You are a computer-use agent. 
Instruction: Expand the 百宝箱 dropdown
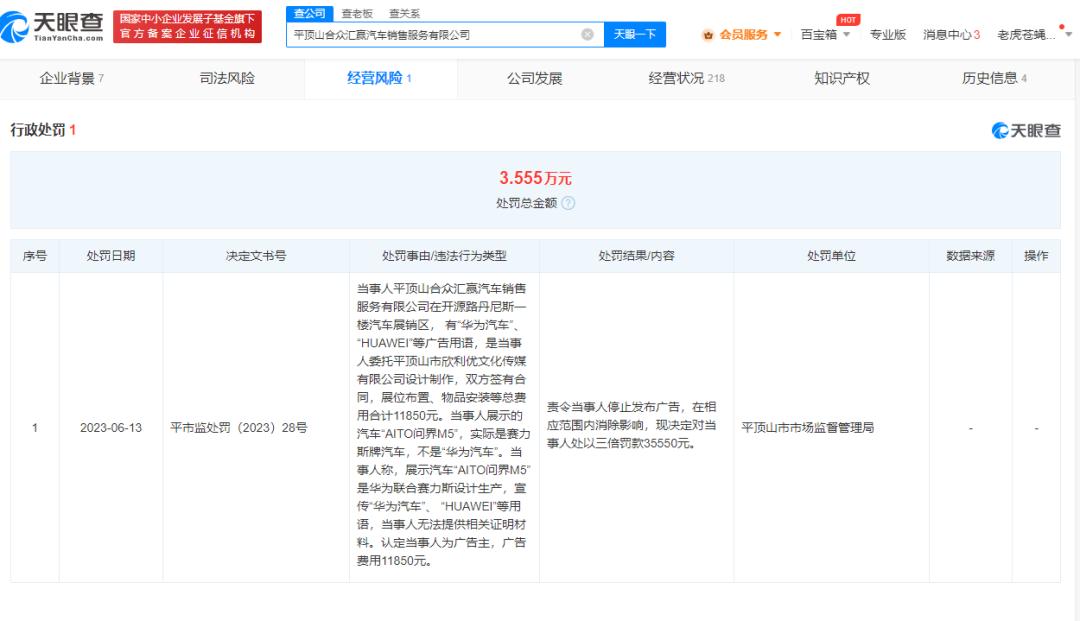point(825,35)
